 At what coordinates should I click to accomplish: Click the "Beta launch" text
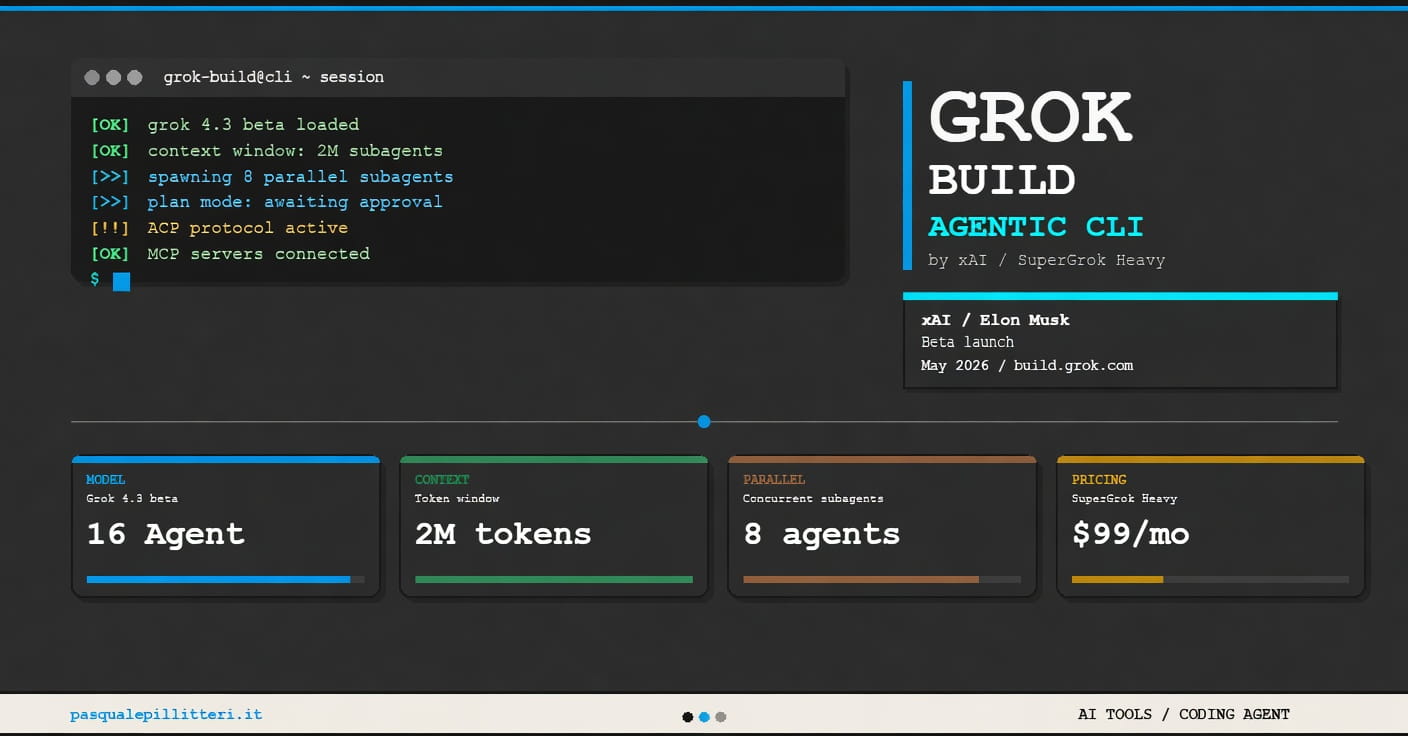(967, 342)
